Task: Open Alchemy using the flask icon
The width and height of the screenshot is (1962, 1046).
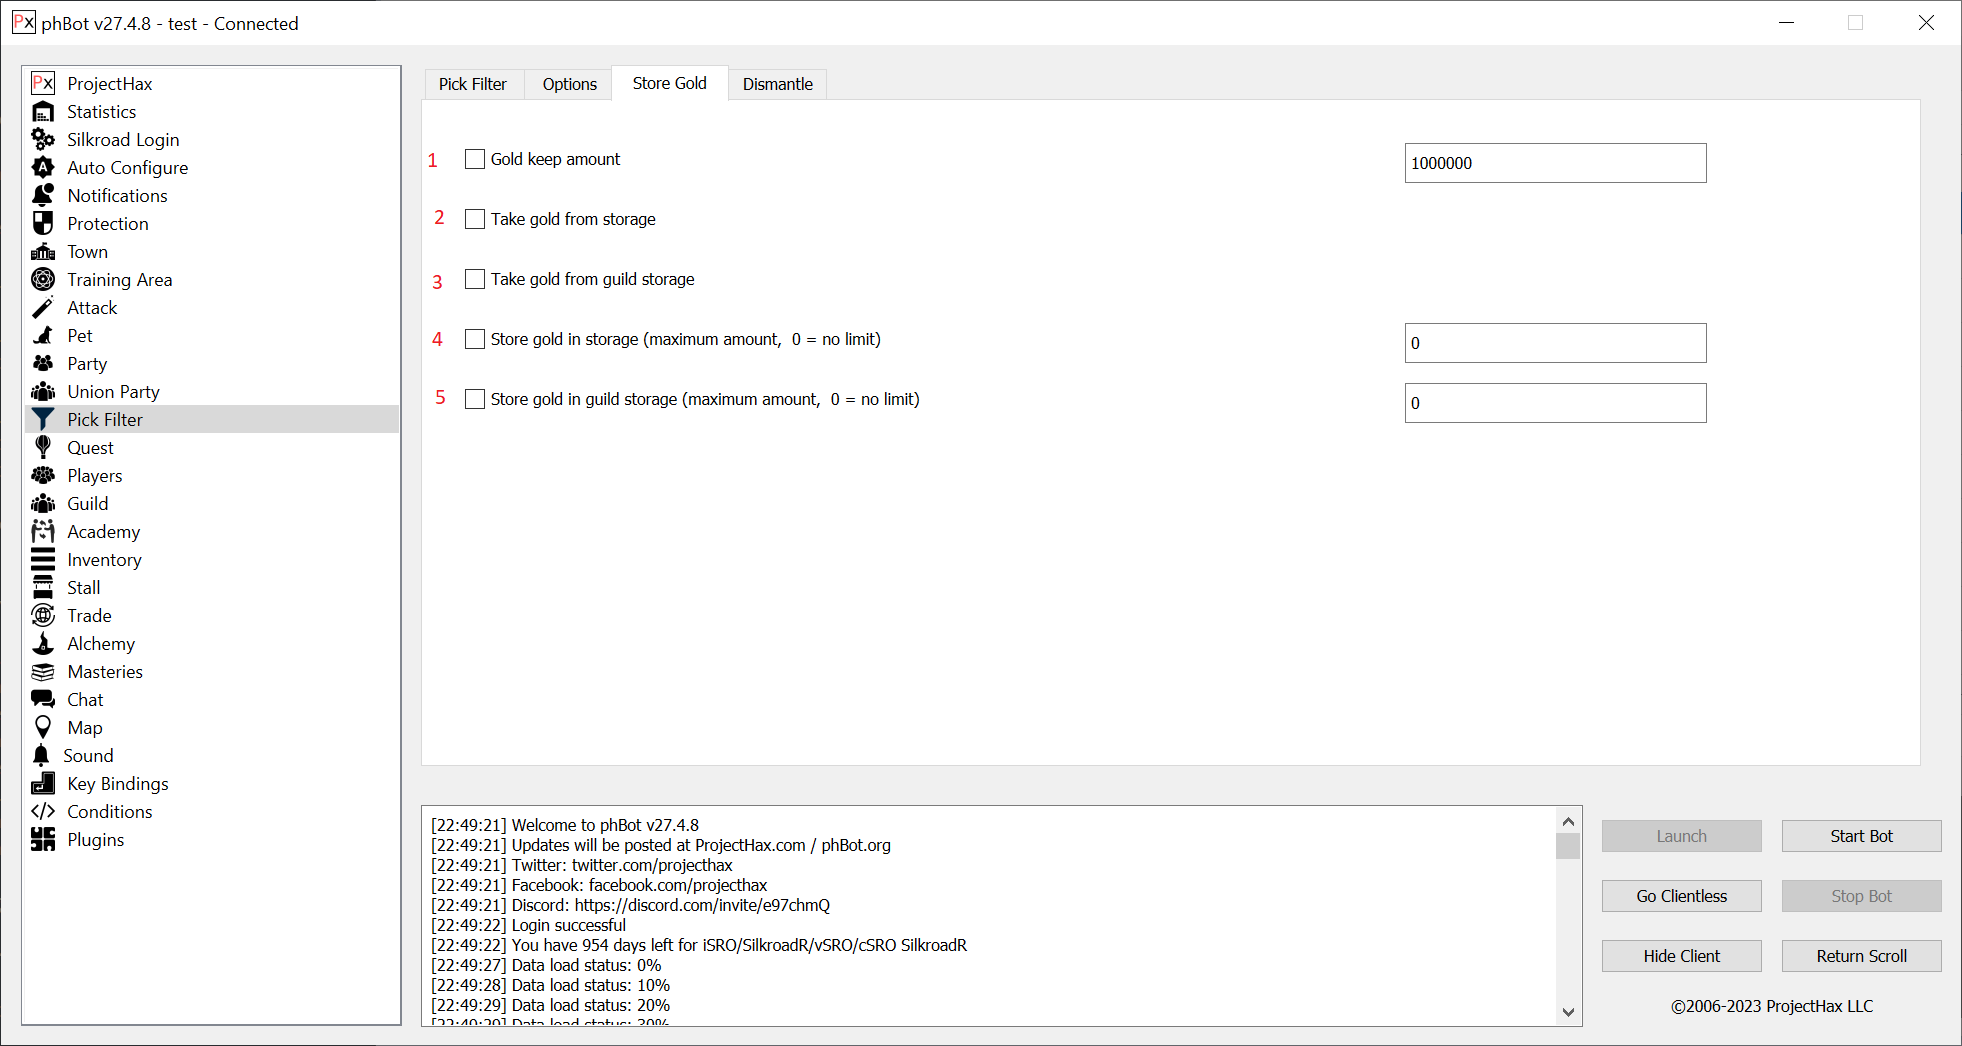Action: click(43, 644)
